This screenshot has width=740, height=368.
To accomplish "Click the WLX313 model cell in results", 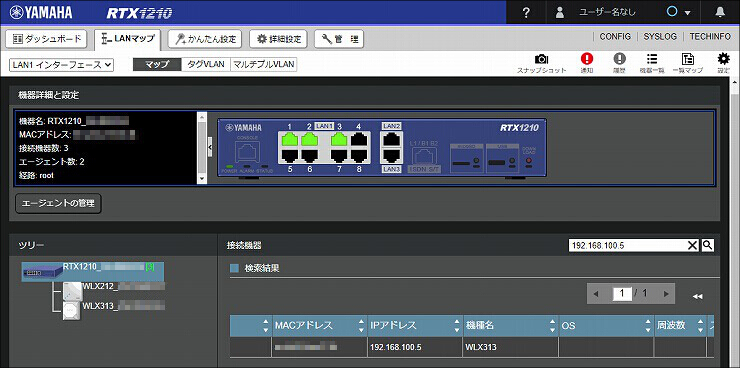I will [511, 348].
